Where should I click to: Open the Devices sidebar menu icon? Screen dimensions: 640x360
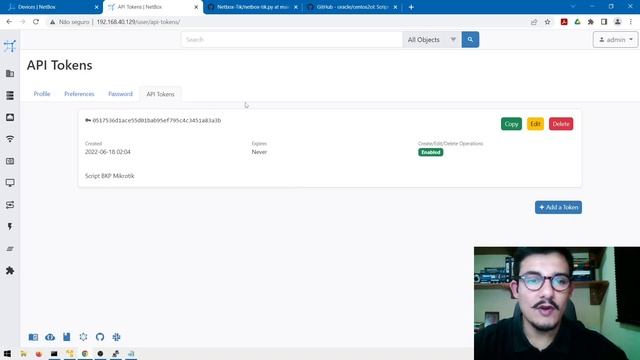(10, 96)
